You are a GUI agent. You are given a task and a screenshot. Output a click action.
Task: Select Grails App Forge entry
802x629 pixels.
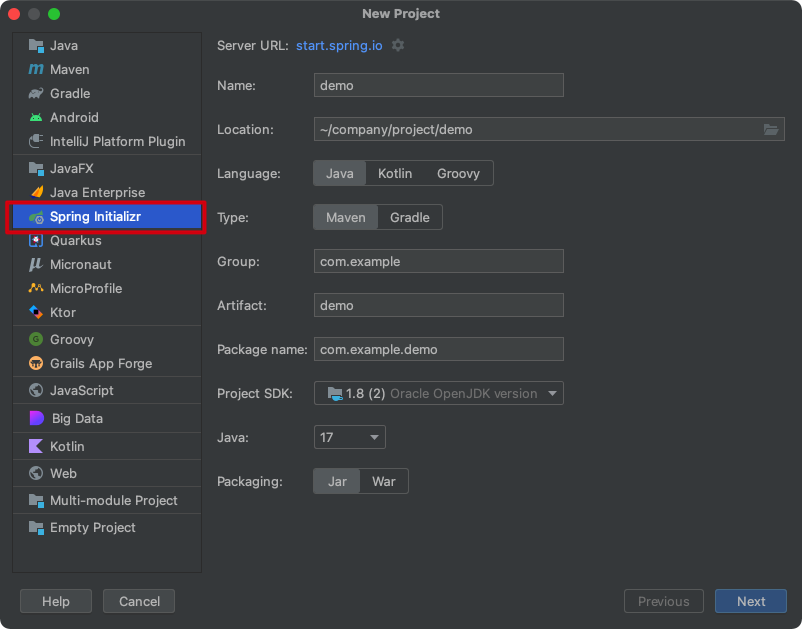pos(107,363)
